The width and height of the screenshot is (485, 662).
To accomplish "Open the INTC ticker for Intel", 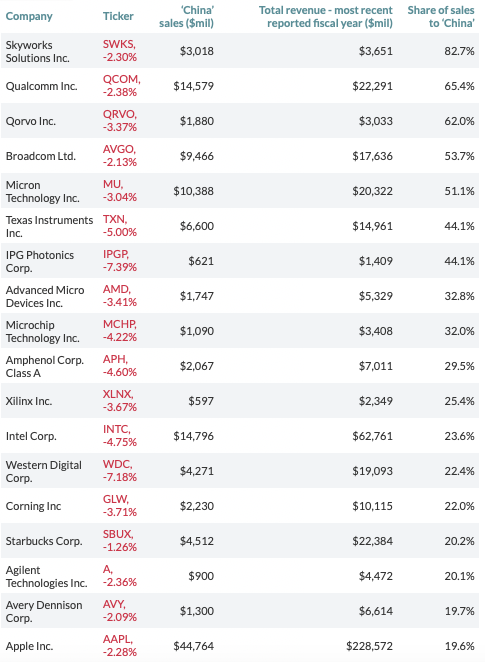I will click(117, 430).
